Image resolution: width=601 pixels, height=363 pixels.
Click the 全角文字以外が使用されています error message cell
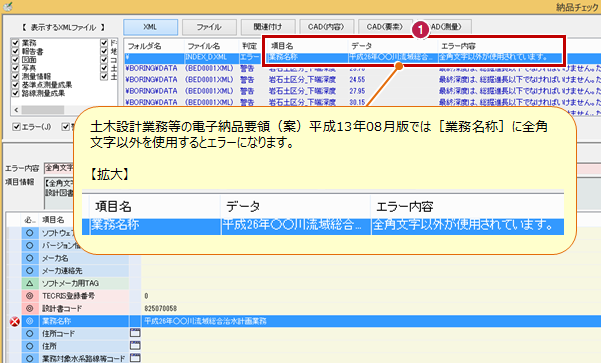pos(494,57)
